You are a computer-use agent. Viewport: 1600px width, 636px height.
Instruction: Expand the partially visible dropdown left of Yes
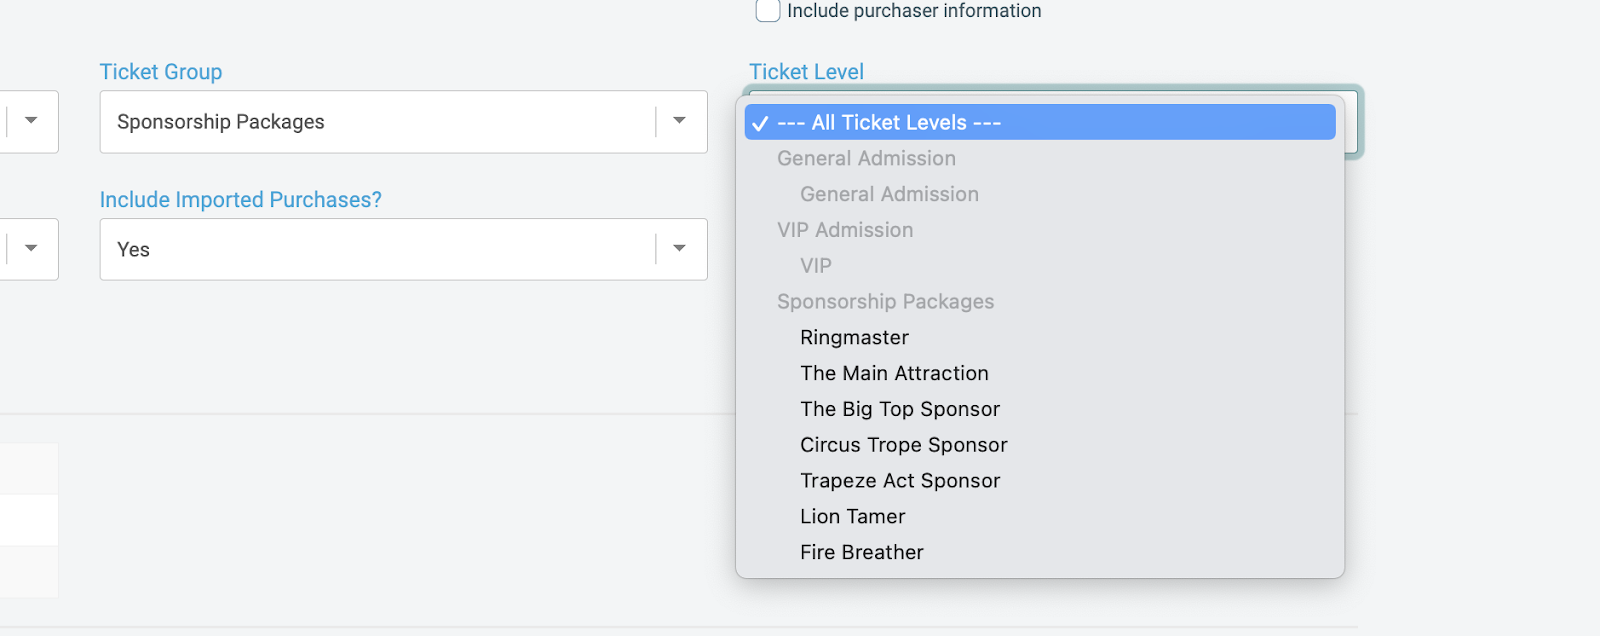tap(31, 249)
